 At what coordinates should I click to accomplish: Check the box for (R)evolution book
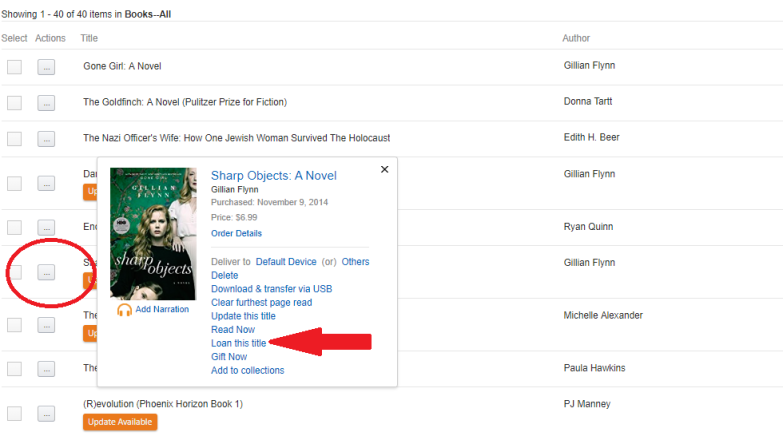14,414
